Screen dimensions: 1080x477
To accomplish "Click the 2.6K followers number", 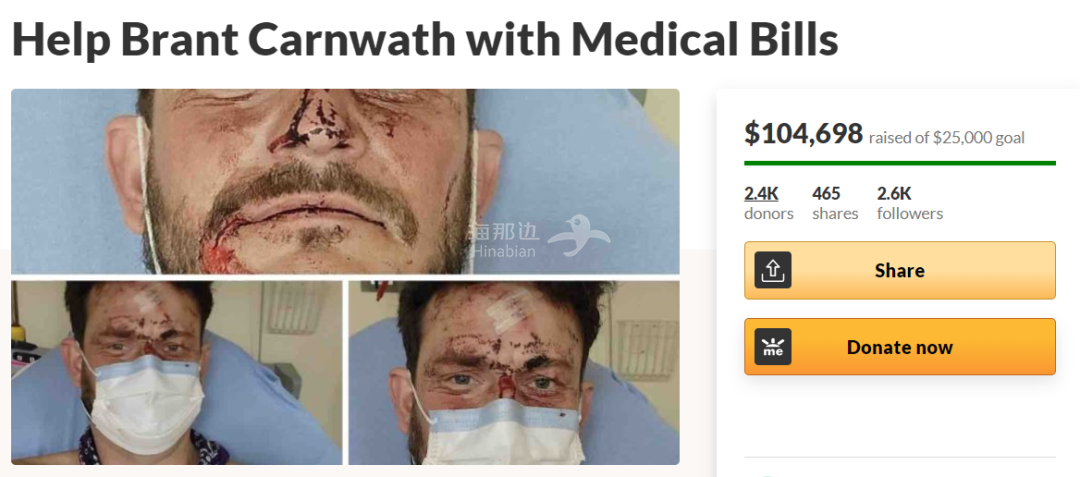I will click(894, 193).
